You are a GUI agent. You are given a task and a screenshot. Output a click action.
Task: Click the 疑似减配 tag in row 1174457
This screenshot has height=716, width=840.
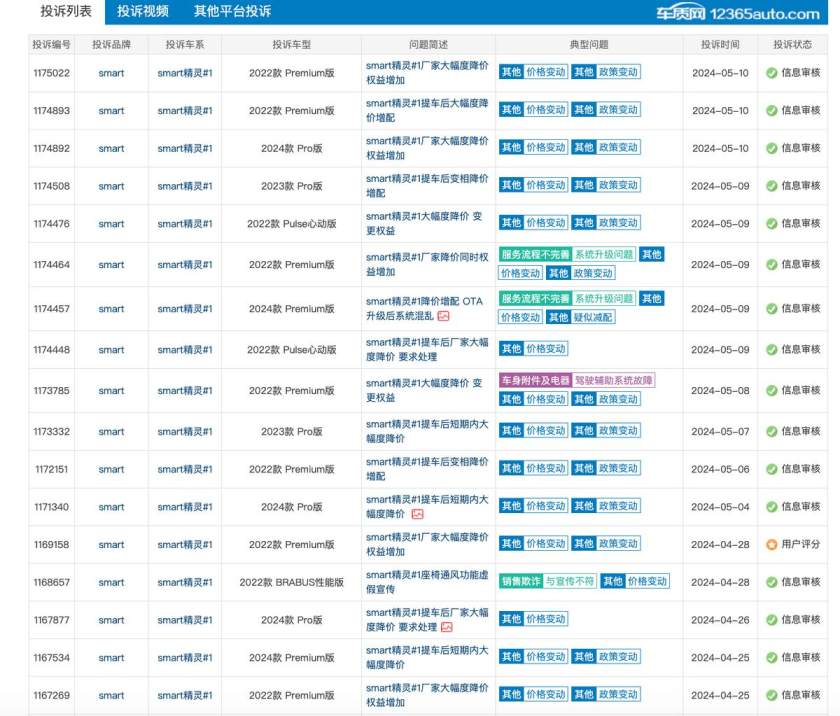tap(592, 317)
